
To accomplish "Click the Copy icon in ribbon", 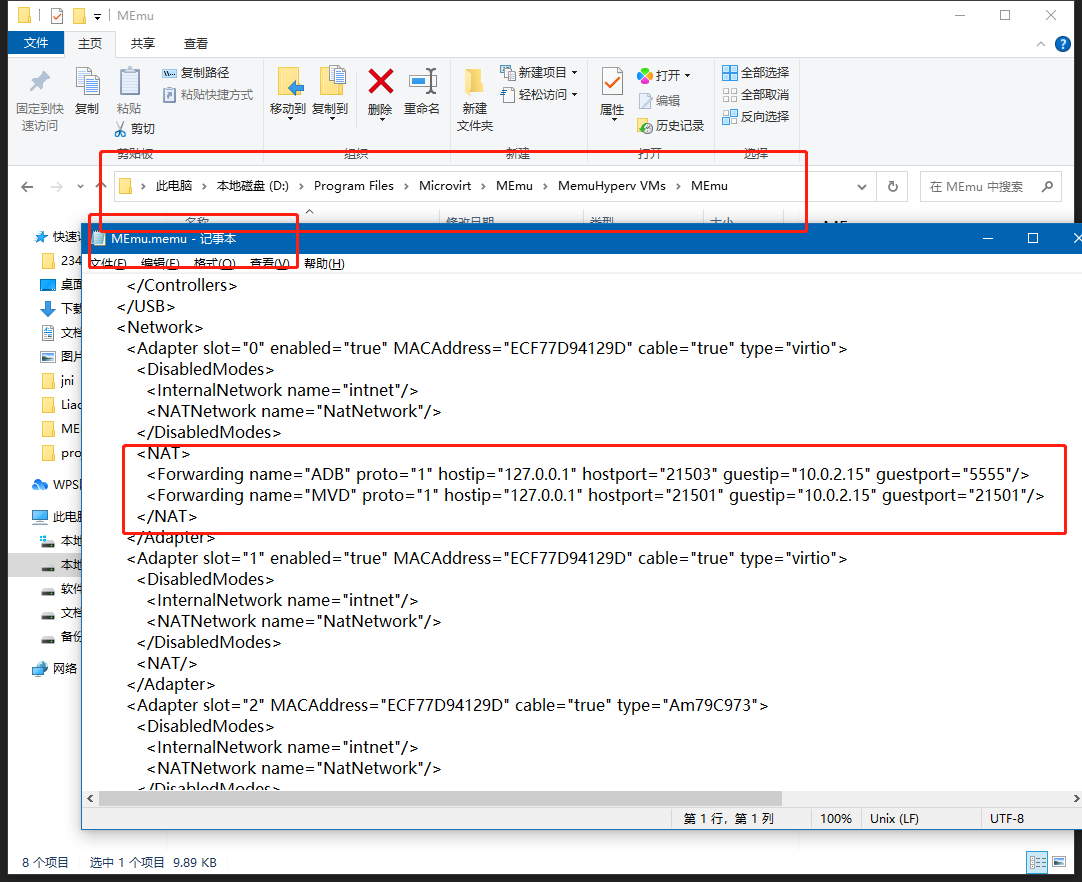I will point(87,83).
